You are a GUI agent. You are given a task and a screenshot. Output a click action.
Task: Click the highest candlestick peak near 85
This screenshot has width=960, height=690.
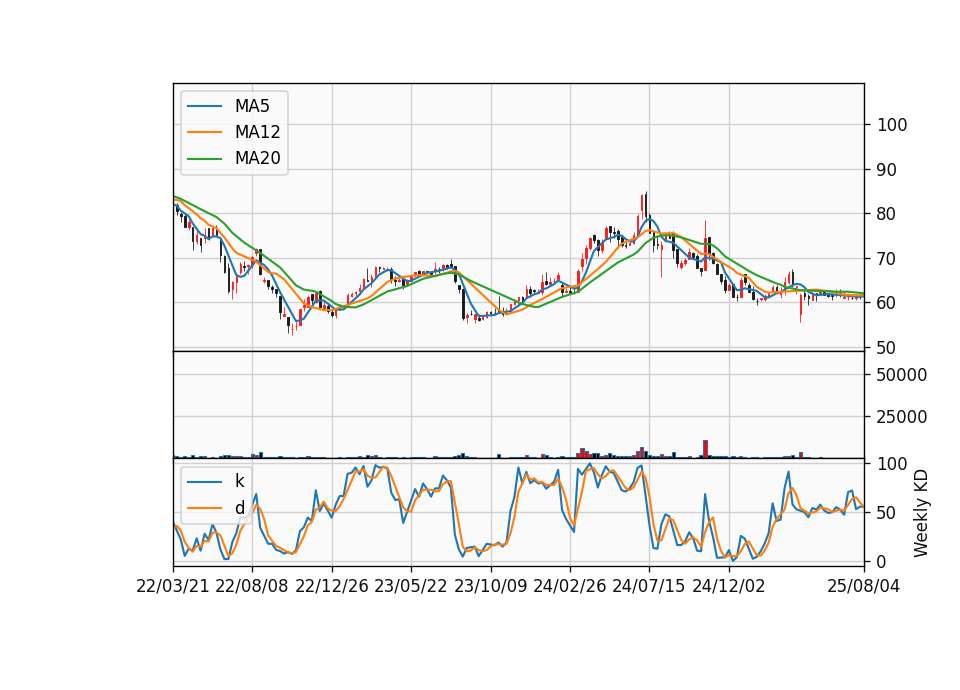[x=645, y=208]
